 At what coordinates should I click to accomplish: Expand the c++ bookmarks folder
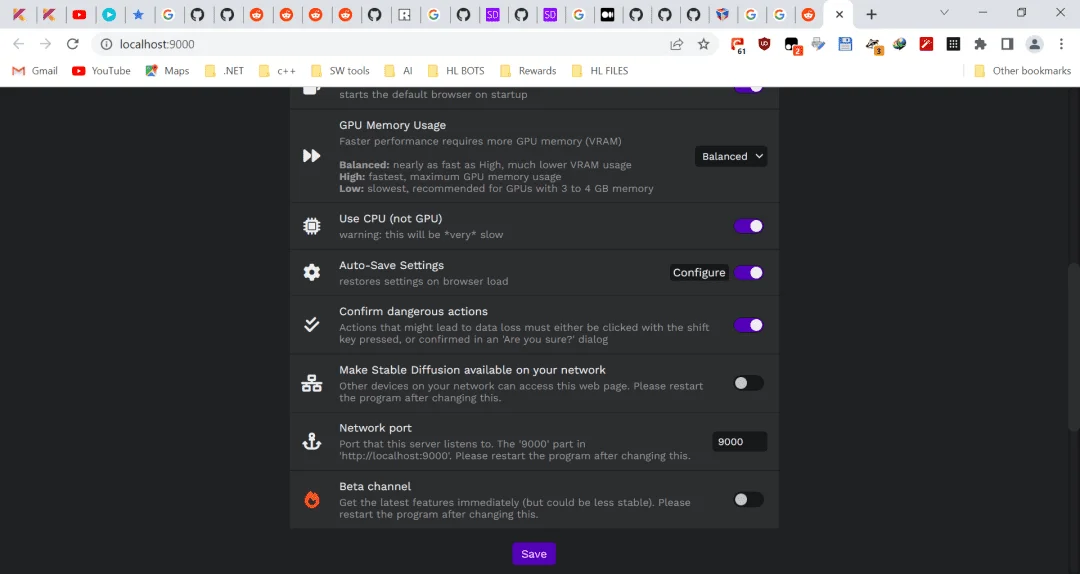click(277, 70)
